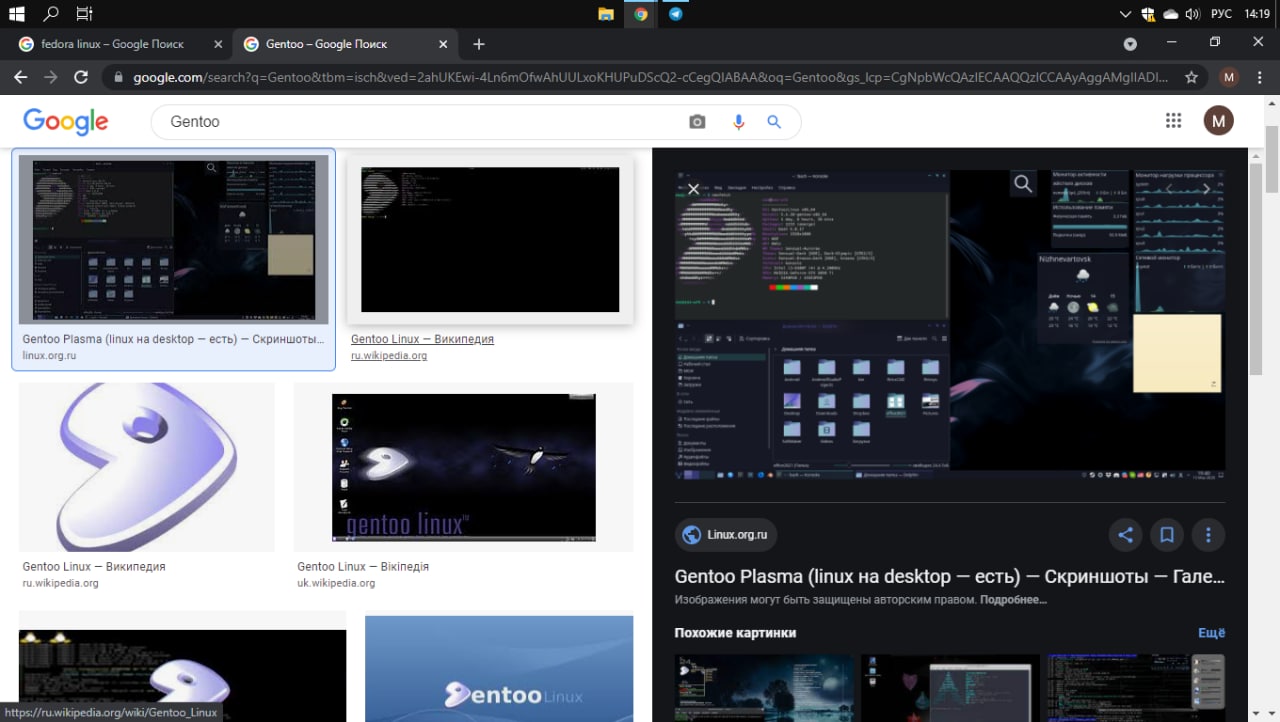Open the third similar image thumbnail
This screenshot has height=722, width=1280.
pos(1135,688)
